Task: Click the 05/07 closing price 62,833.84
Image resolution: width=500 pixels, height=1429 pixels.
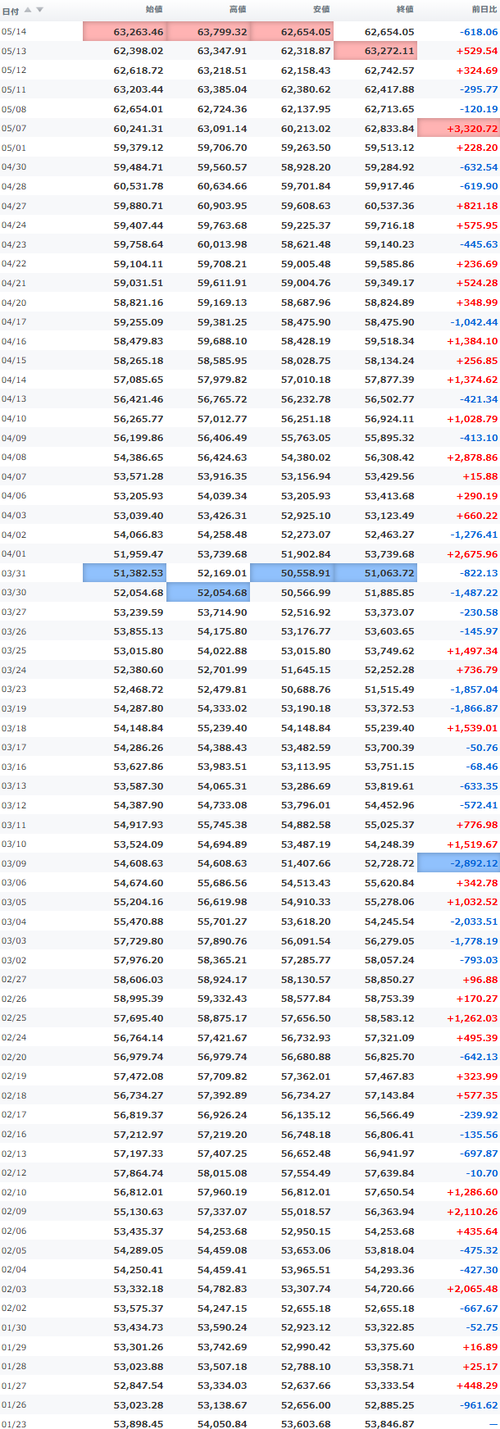Action: [x=390, y=128]
